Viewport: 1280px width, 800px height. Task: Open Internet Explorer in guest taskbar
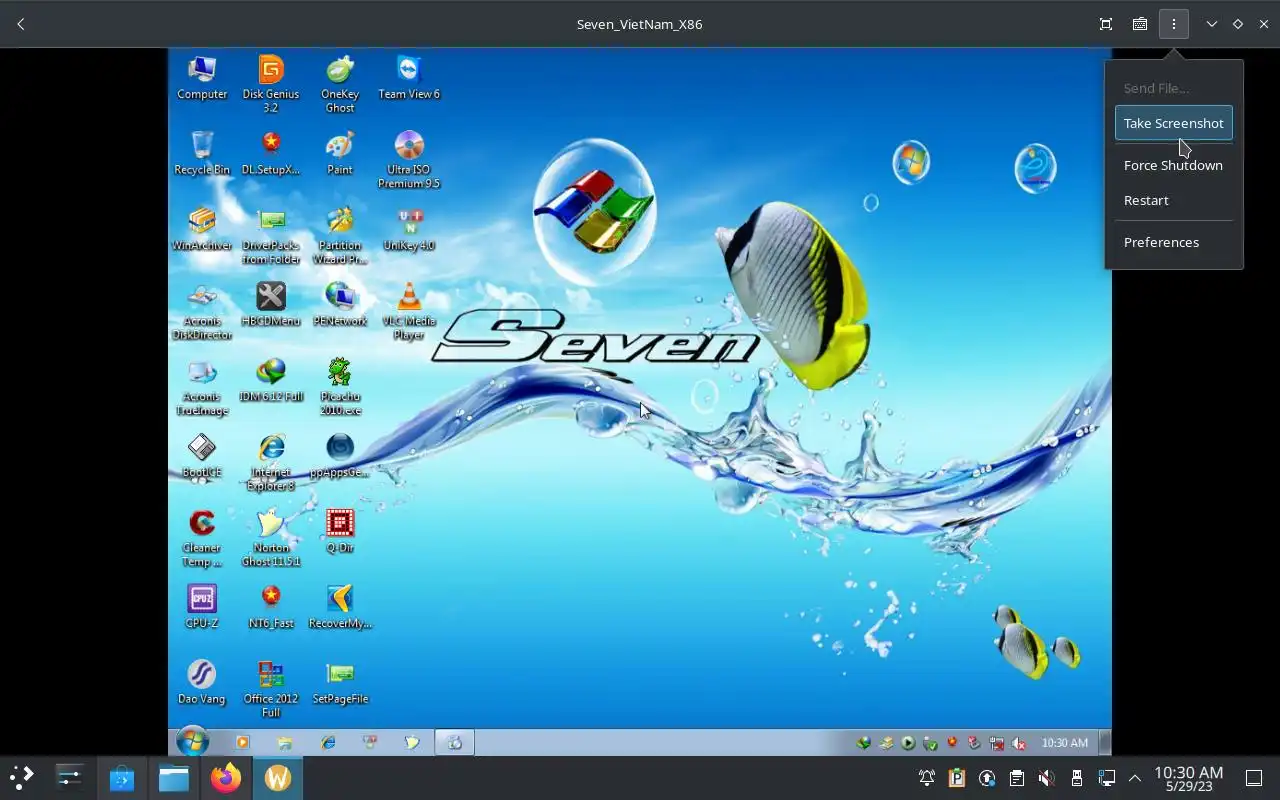tap(328, 743)
